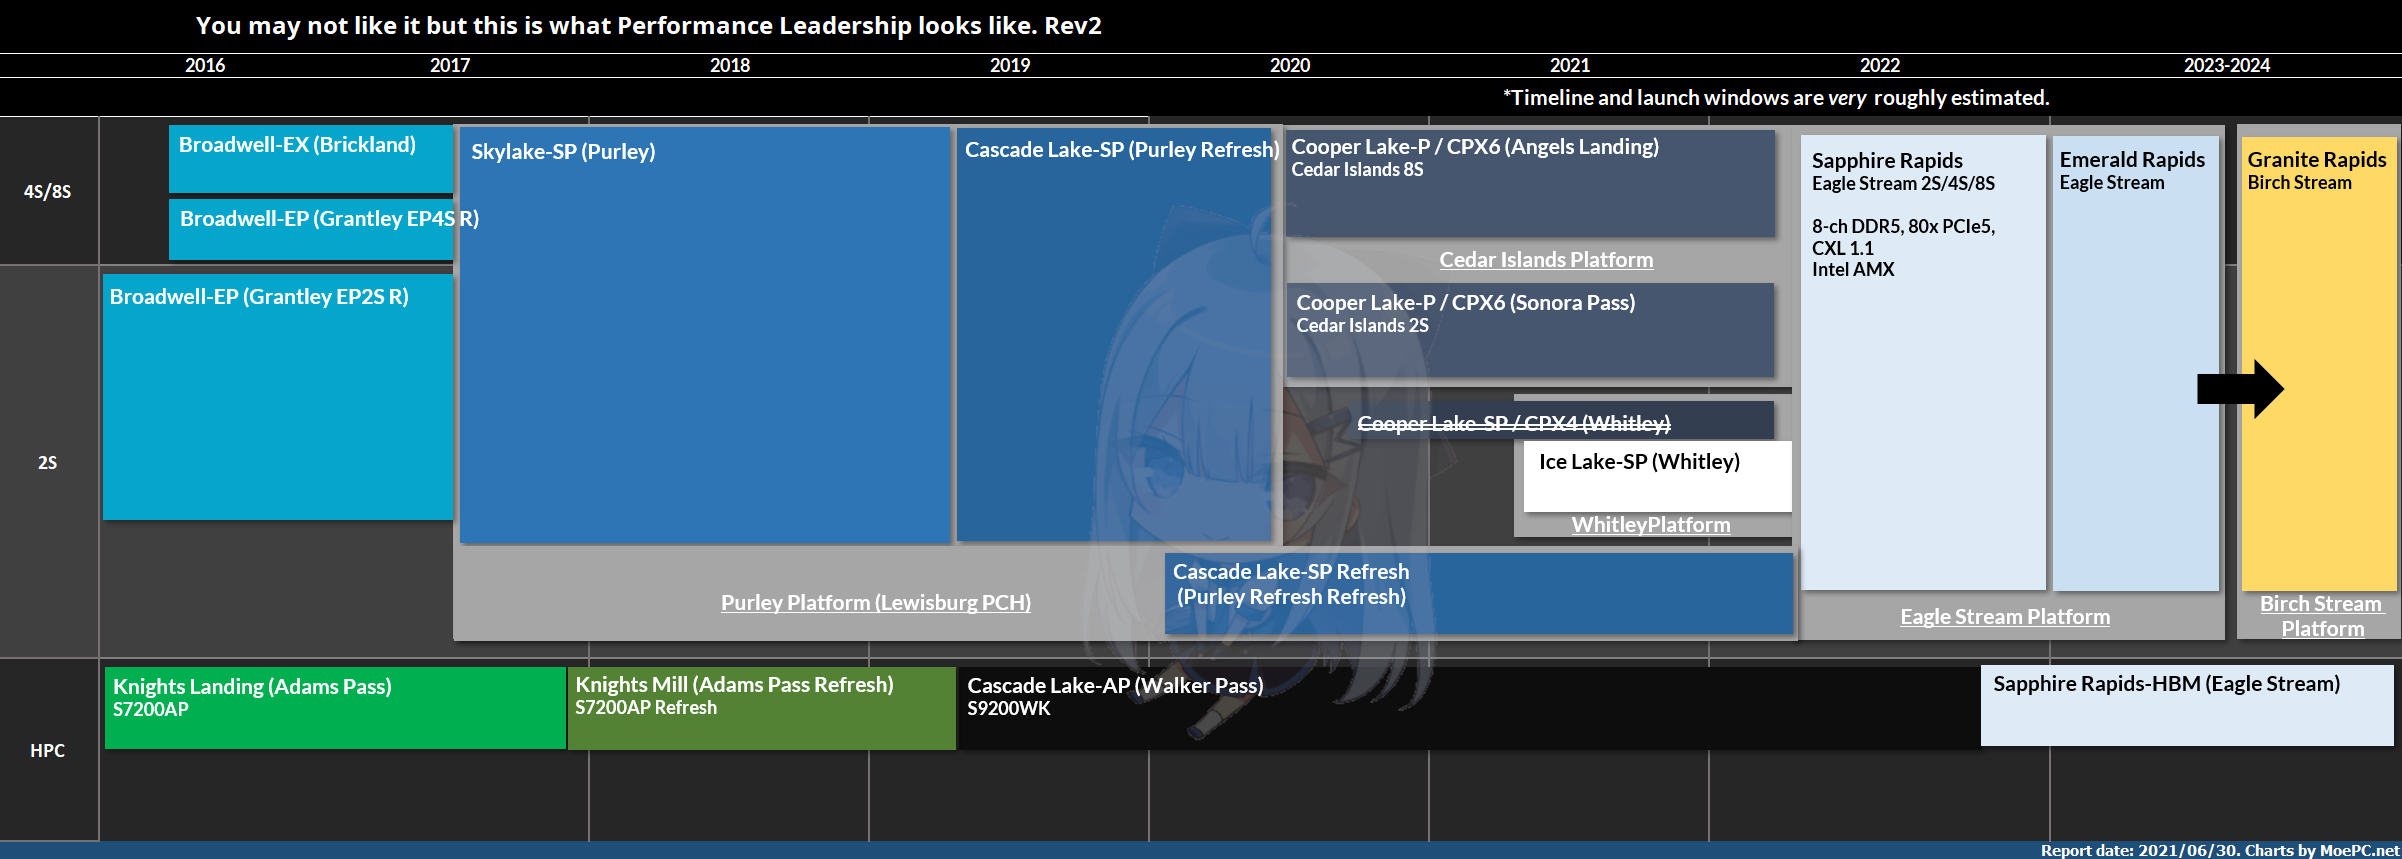Open the Eagle Stream Platform link
2402x859 pixels.
[2004, 617]
